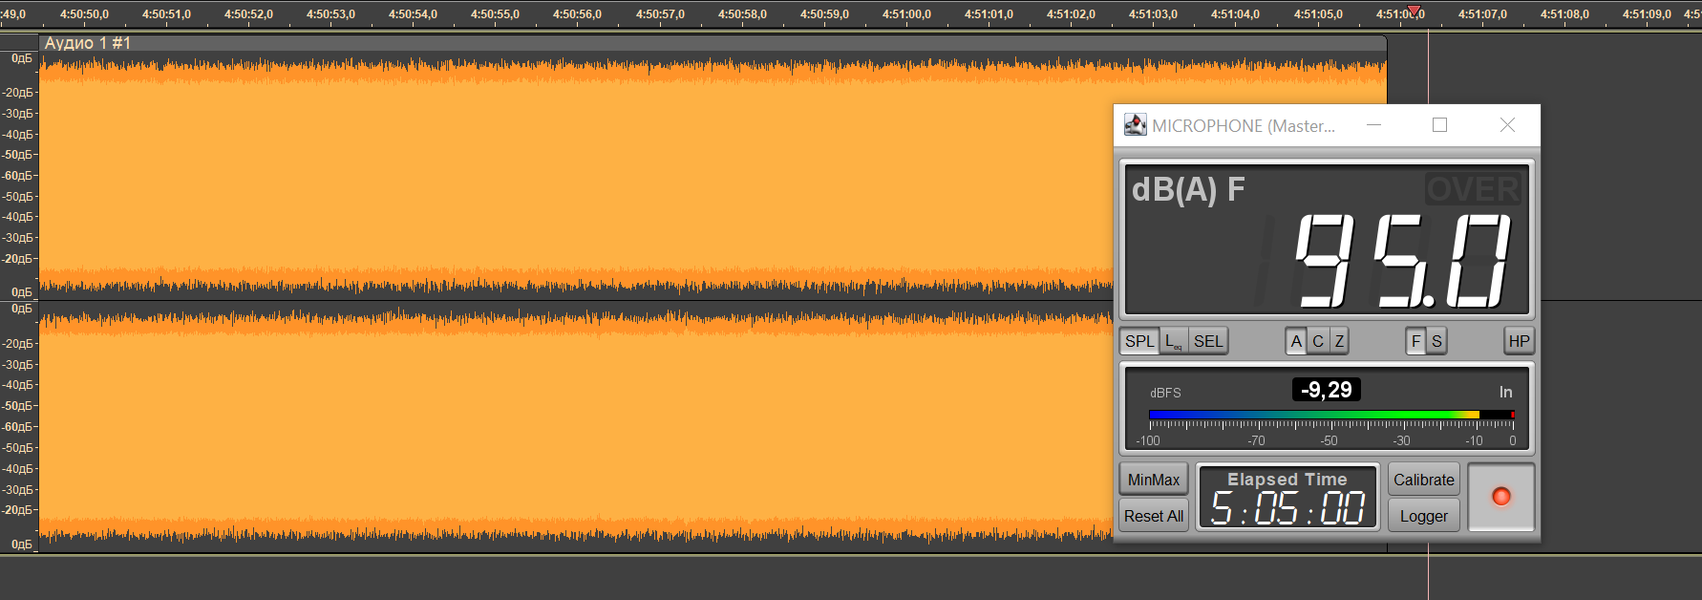This screenshot has width=1702, height=600.
Task: Open the MinMax readout
Action: (1154, 480)
